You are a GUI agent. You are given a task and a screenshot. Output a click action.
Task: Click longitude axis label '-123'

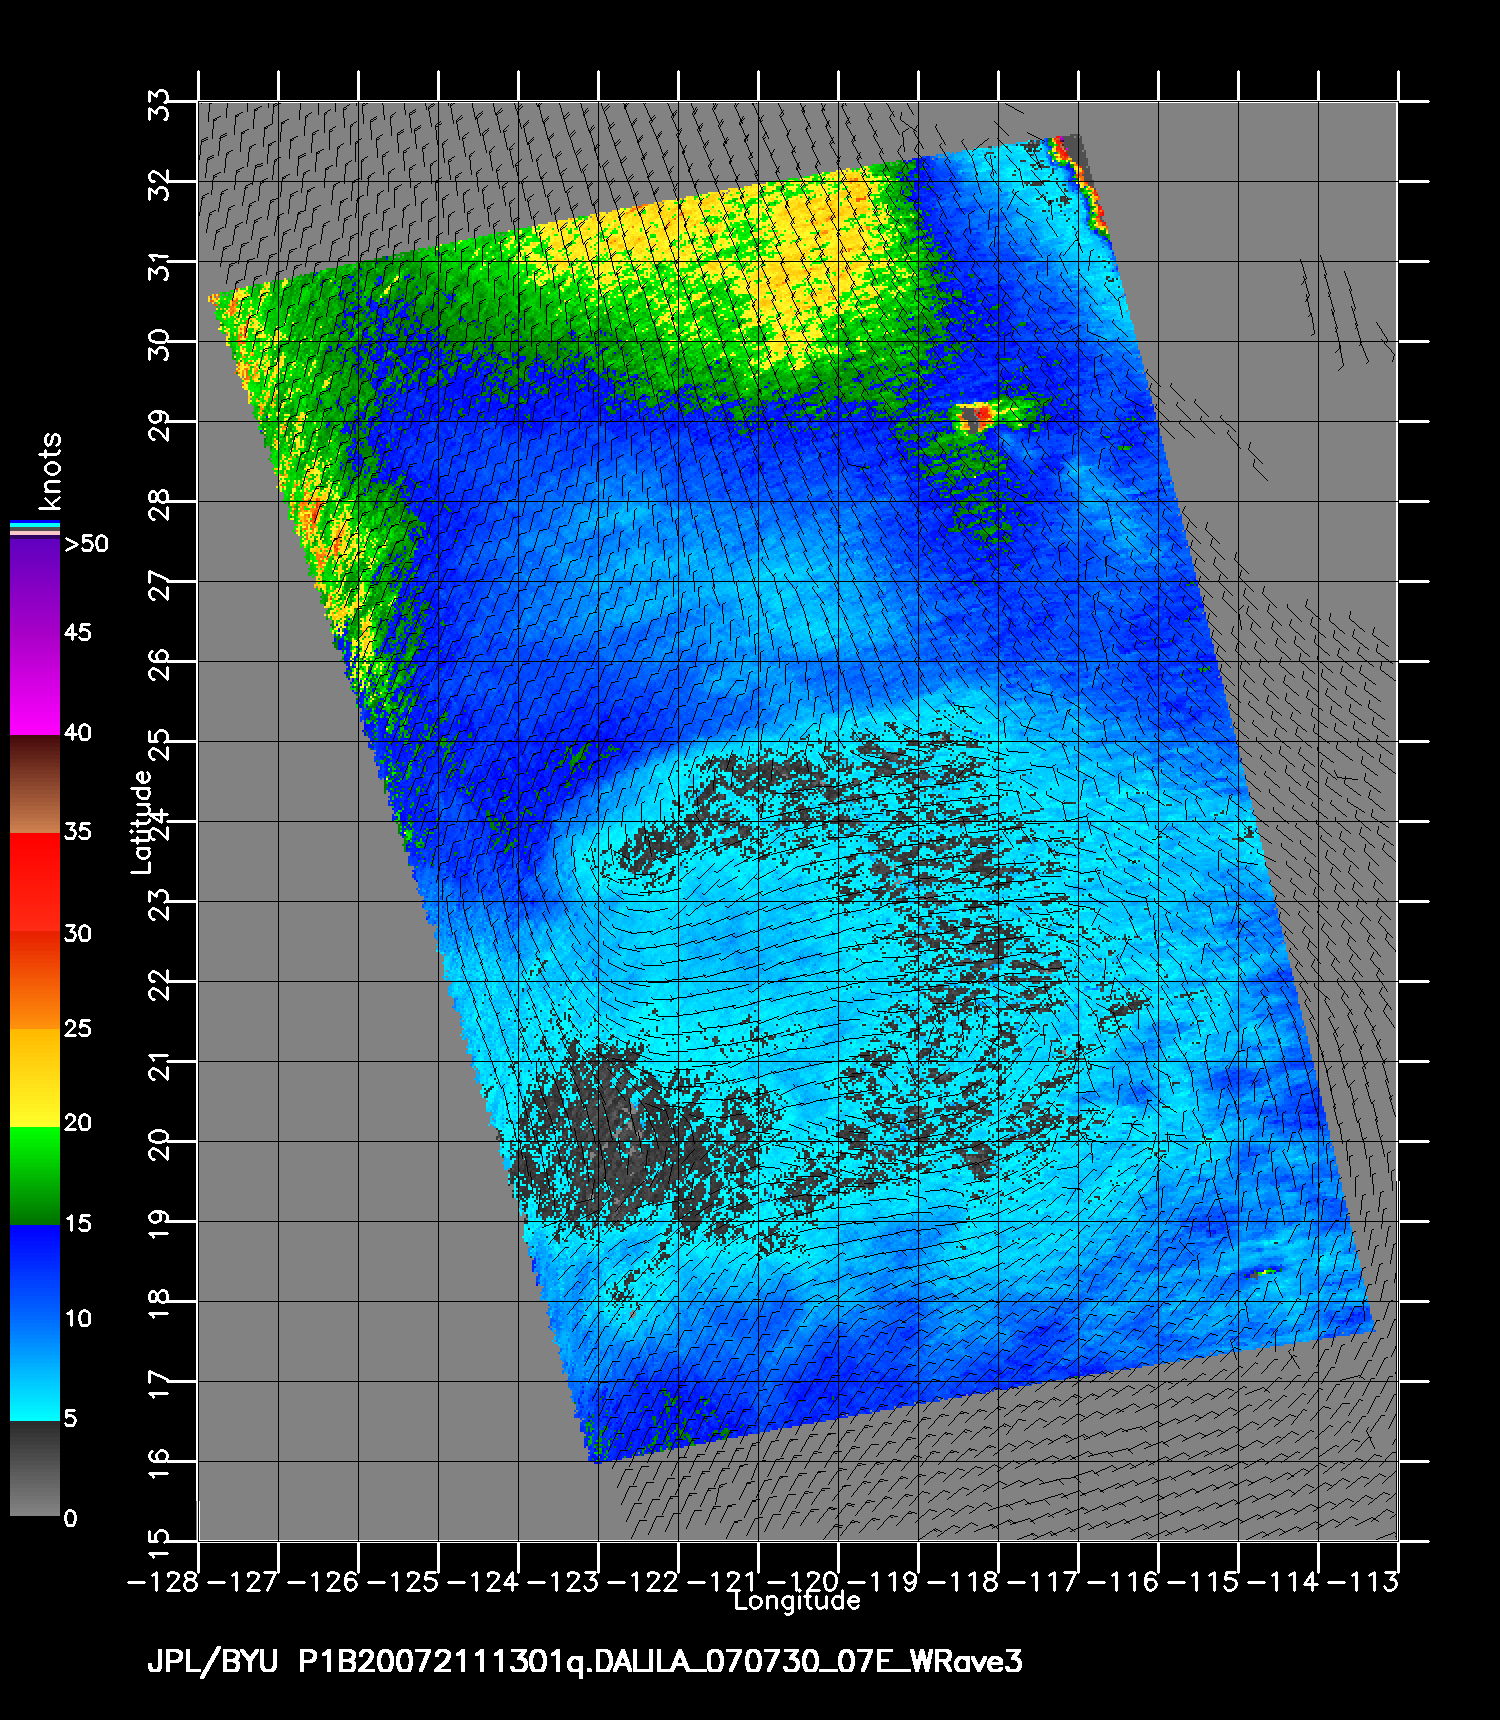(564, 1582)
